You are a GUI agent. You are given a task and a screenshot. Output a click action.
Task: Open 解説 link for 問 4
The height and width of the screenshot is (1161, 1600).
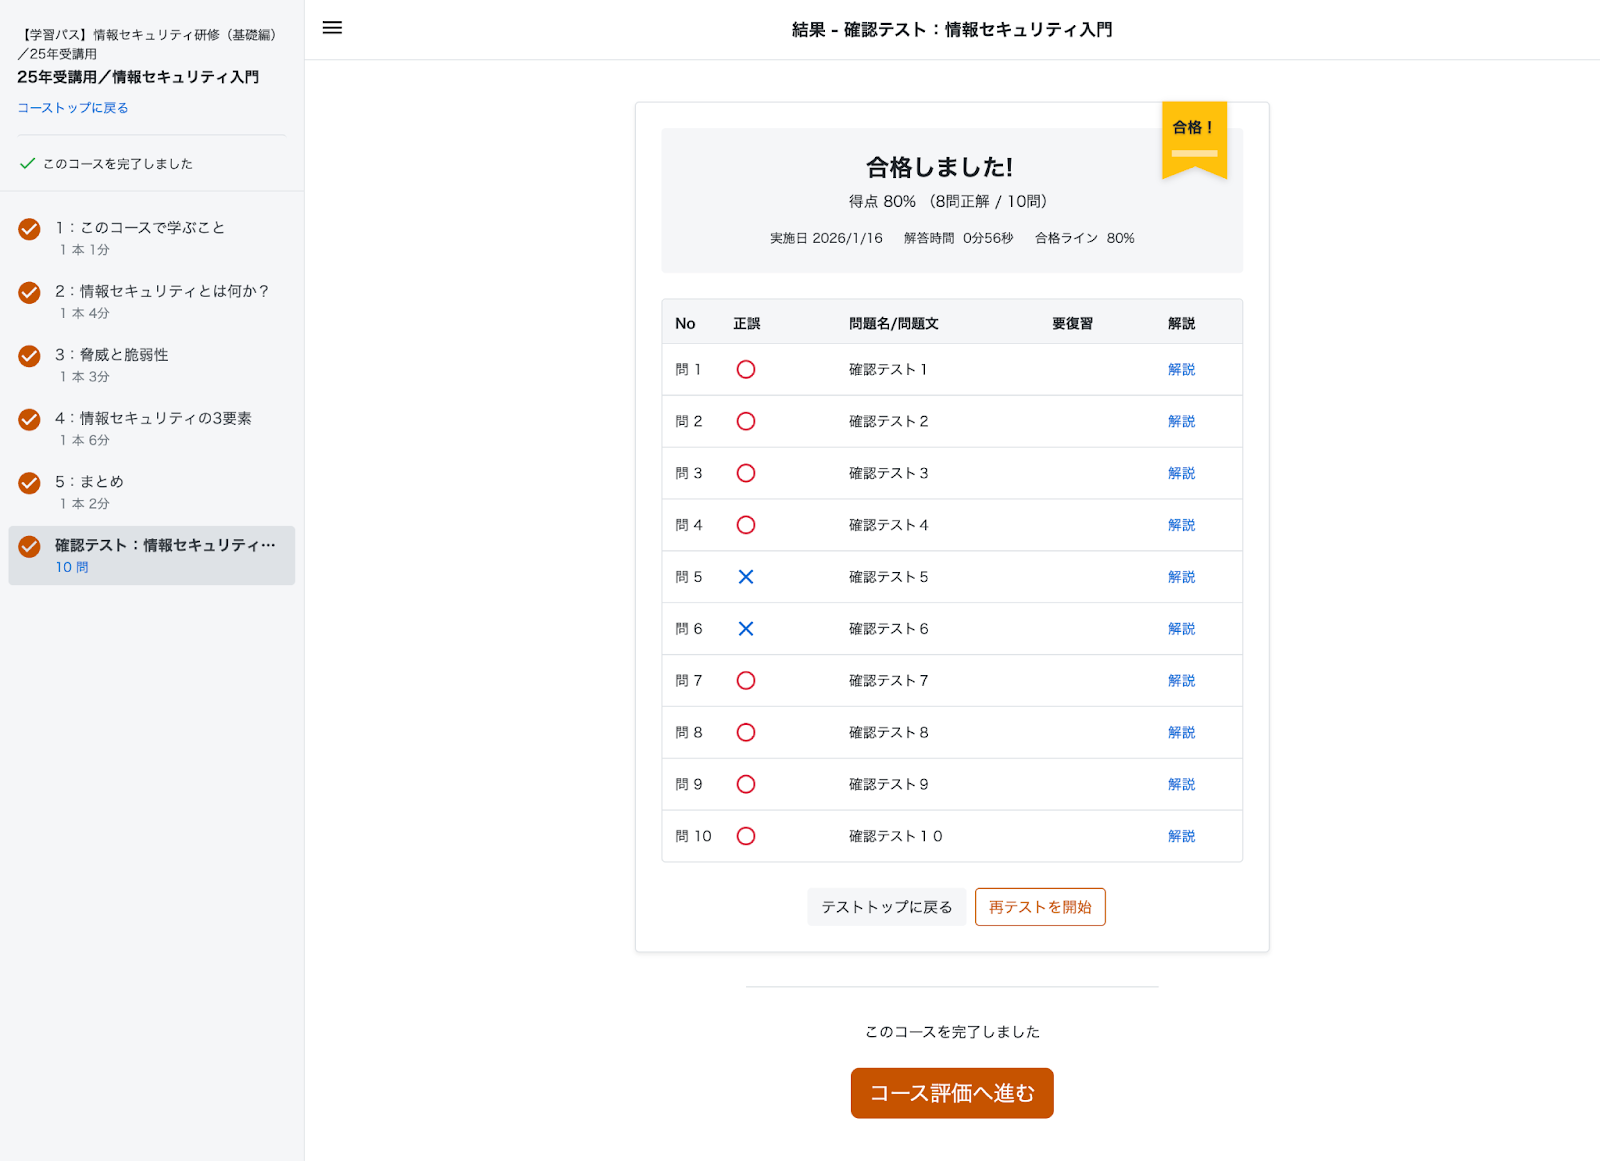(x=1182, y=525)
